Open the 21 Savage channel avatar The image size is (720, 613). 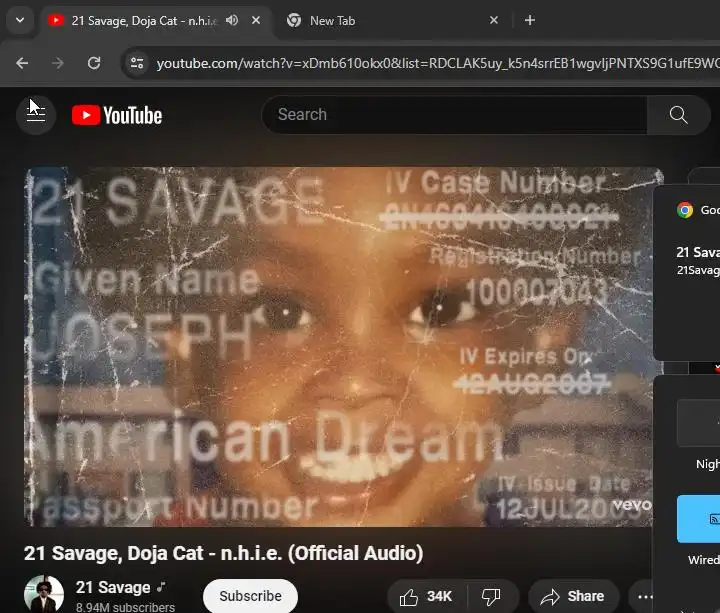coord(44,594)
